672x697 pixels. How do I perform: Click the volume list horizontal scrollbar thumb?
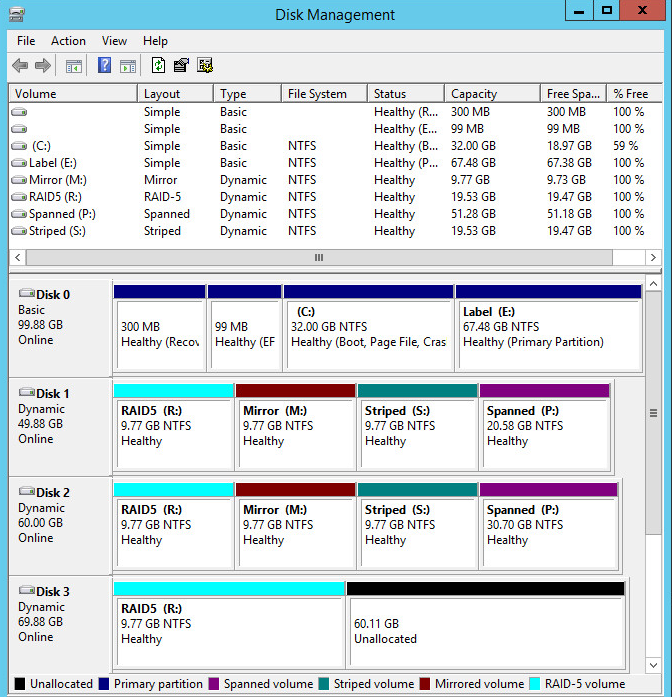click(319, 257)
